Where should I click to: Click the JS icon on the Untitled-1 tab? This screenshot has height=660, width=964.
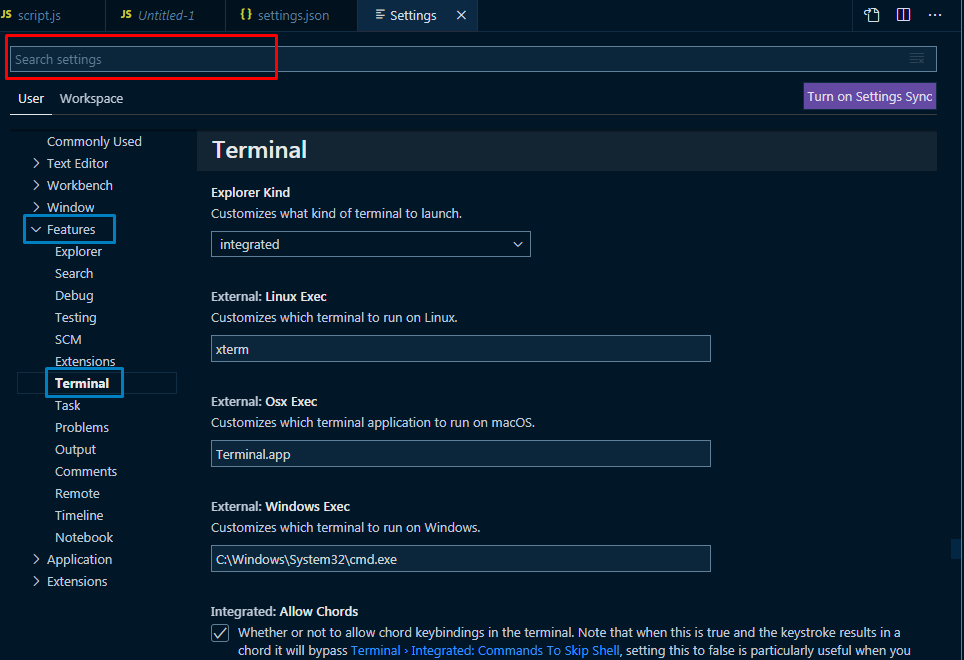click(x=126, y=15)
